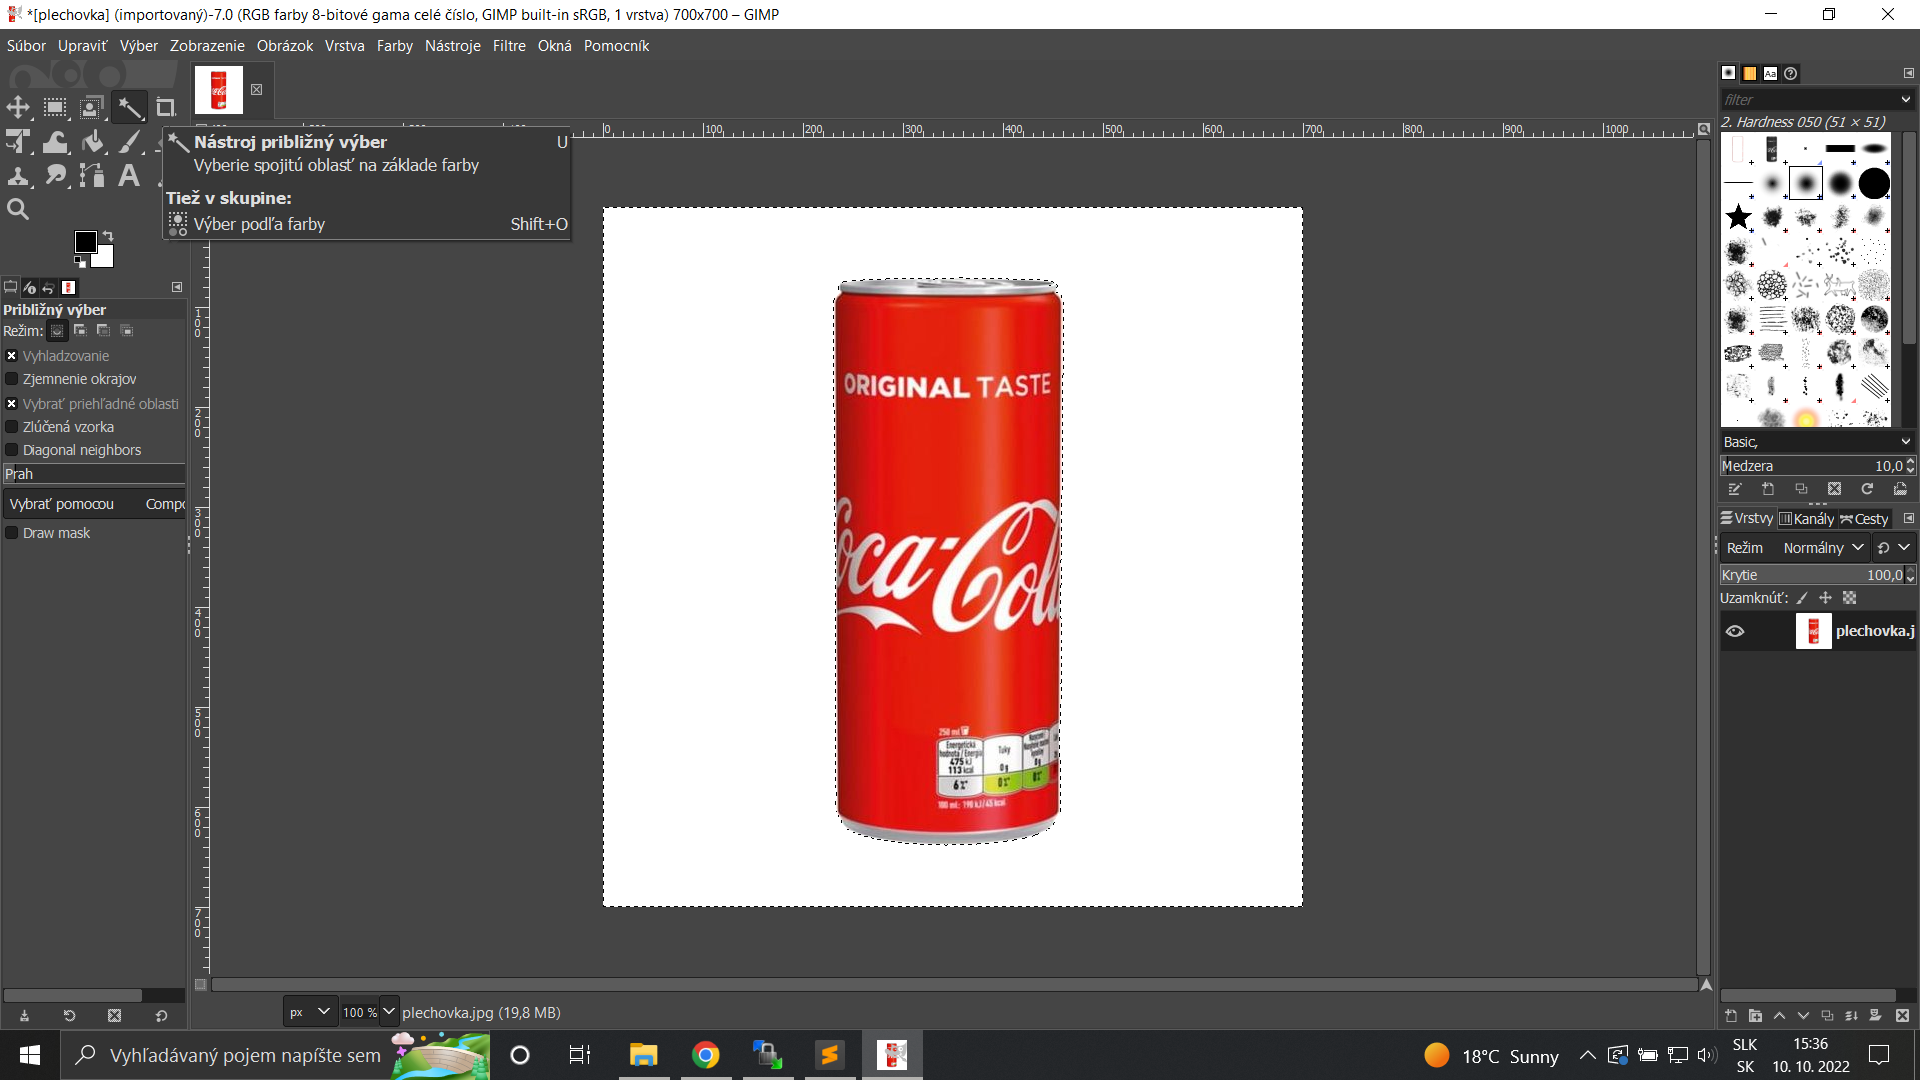Screen dimensions: 1920x1080
Task: Hide the plechovka layer eye icon
Action: click(x=1735, y=631)
